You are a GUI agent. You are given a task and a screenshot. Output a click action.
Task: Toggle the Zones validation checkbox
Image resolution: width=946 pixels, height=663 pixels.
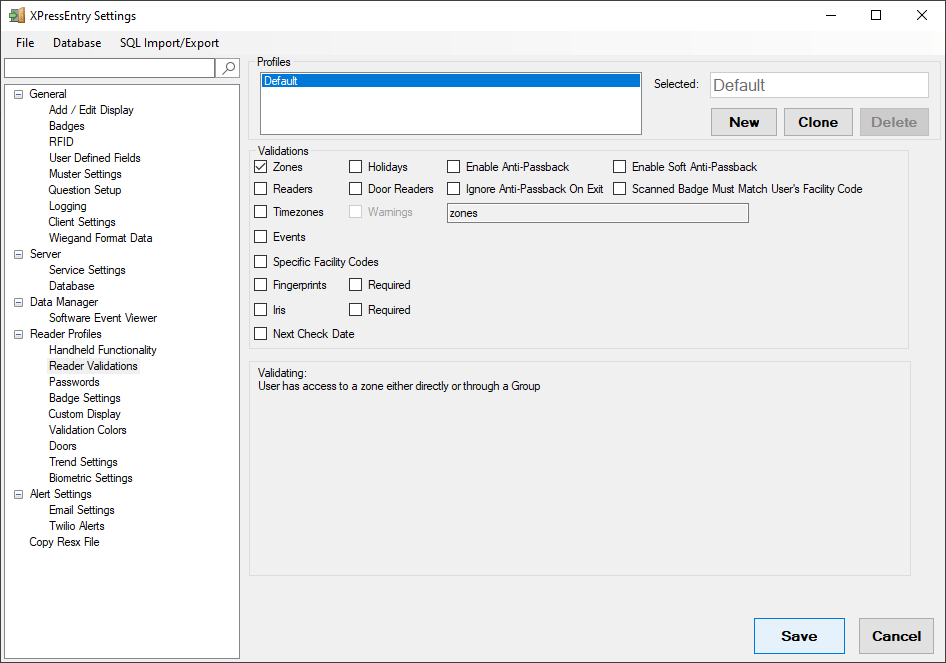[x=261, y=167]
